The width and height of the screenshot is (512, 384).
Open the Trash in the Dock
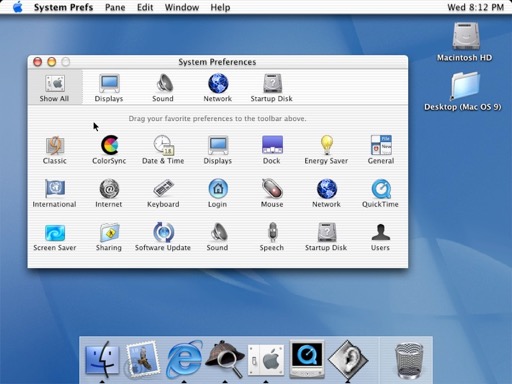[x=409, y=361]
